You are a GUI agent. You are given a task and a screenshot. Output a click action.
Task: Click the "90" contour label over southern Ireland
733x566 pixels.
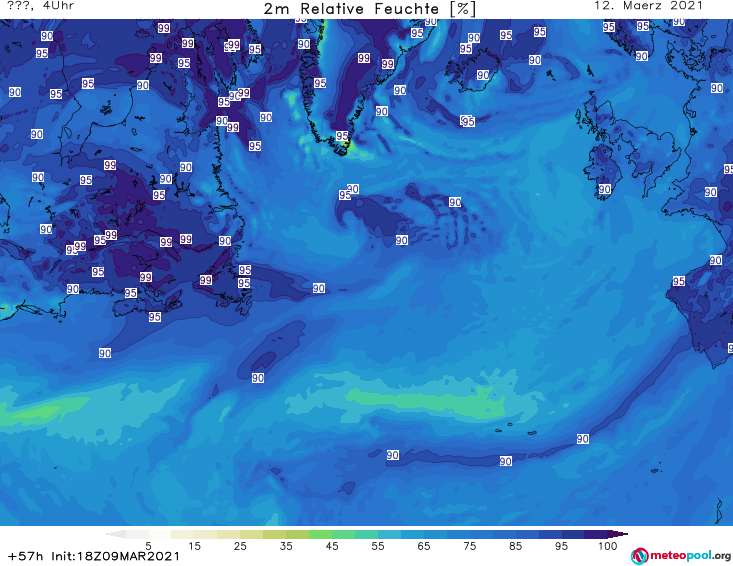point(604,189)
